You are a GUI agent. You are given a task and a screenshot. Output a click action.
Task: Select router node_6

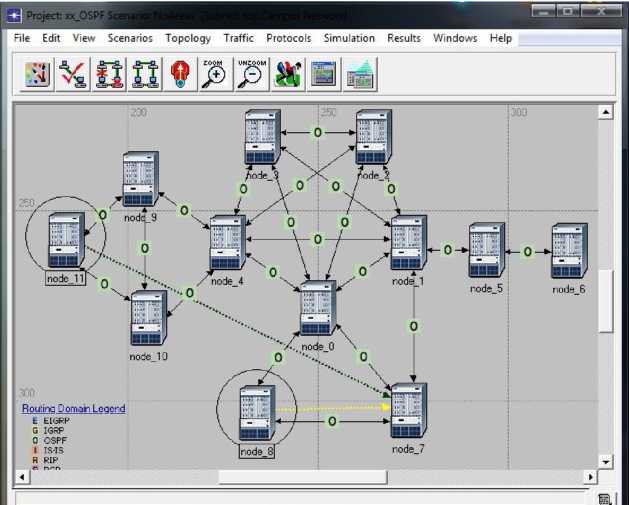pos(569,251)
